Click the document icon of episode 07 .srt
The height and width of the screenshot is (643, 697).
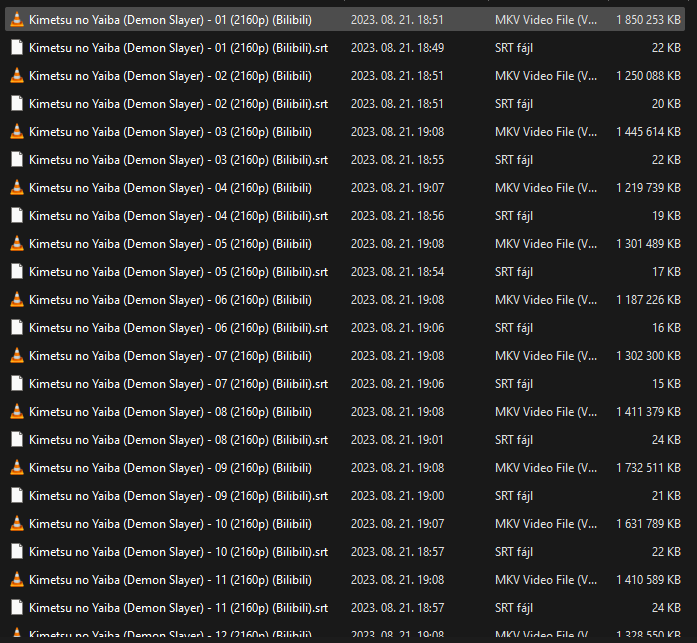coord(17,383)
